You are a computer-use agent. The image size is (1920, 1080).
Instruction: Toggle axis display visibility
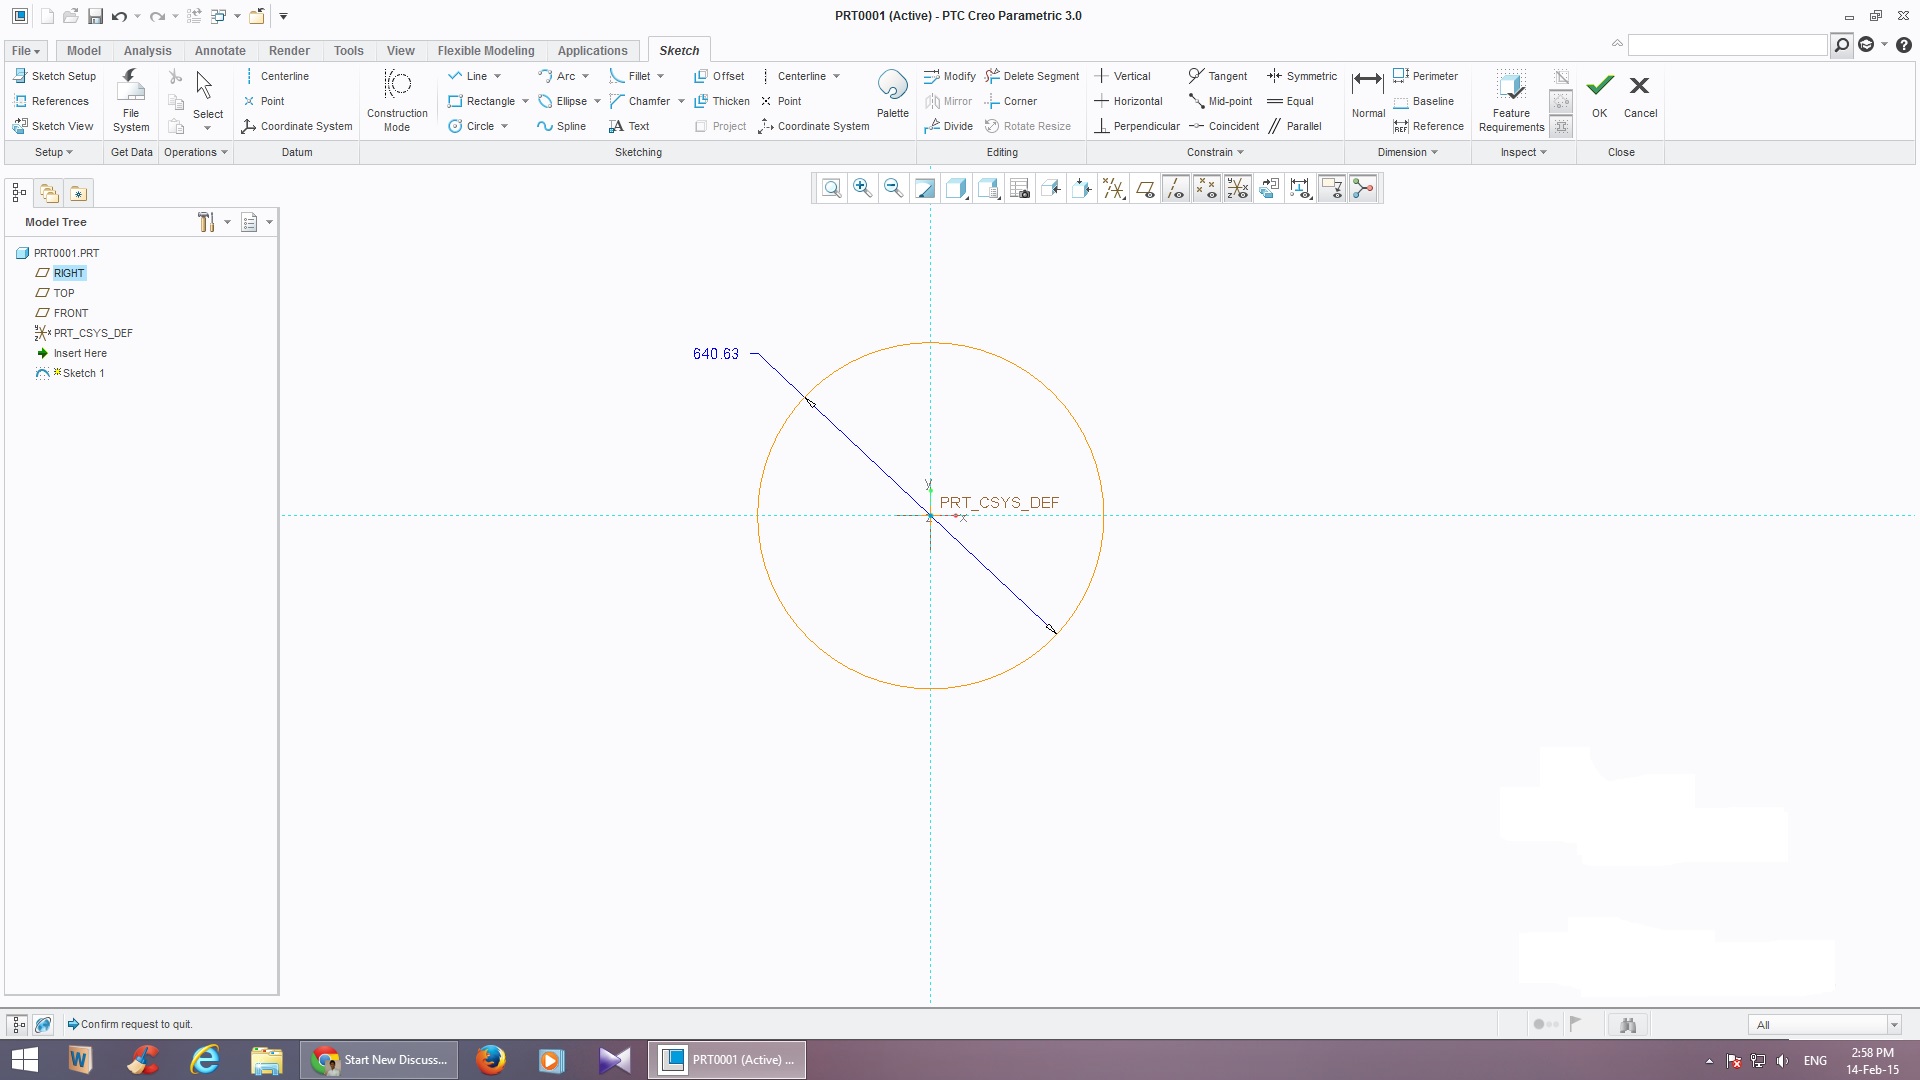click(1176, 188)
